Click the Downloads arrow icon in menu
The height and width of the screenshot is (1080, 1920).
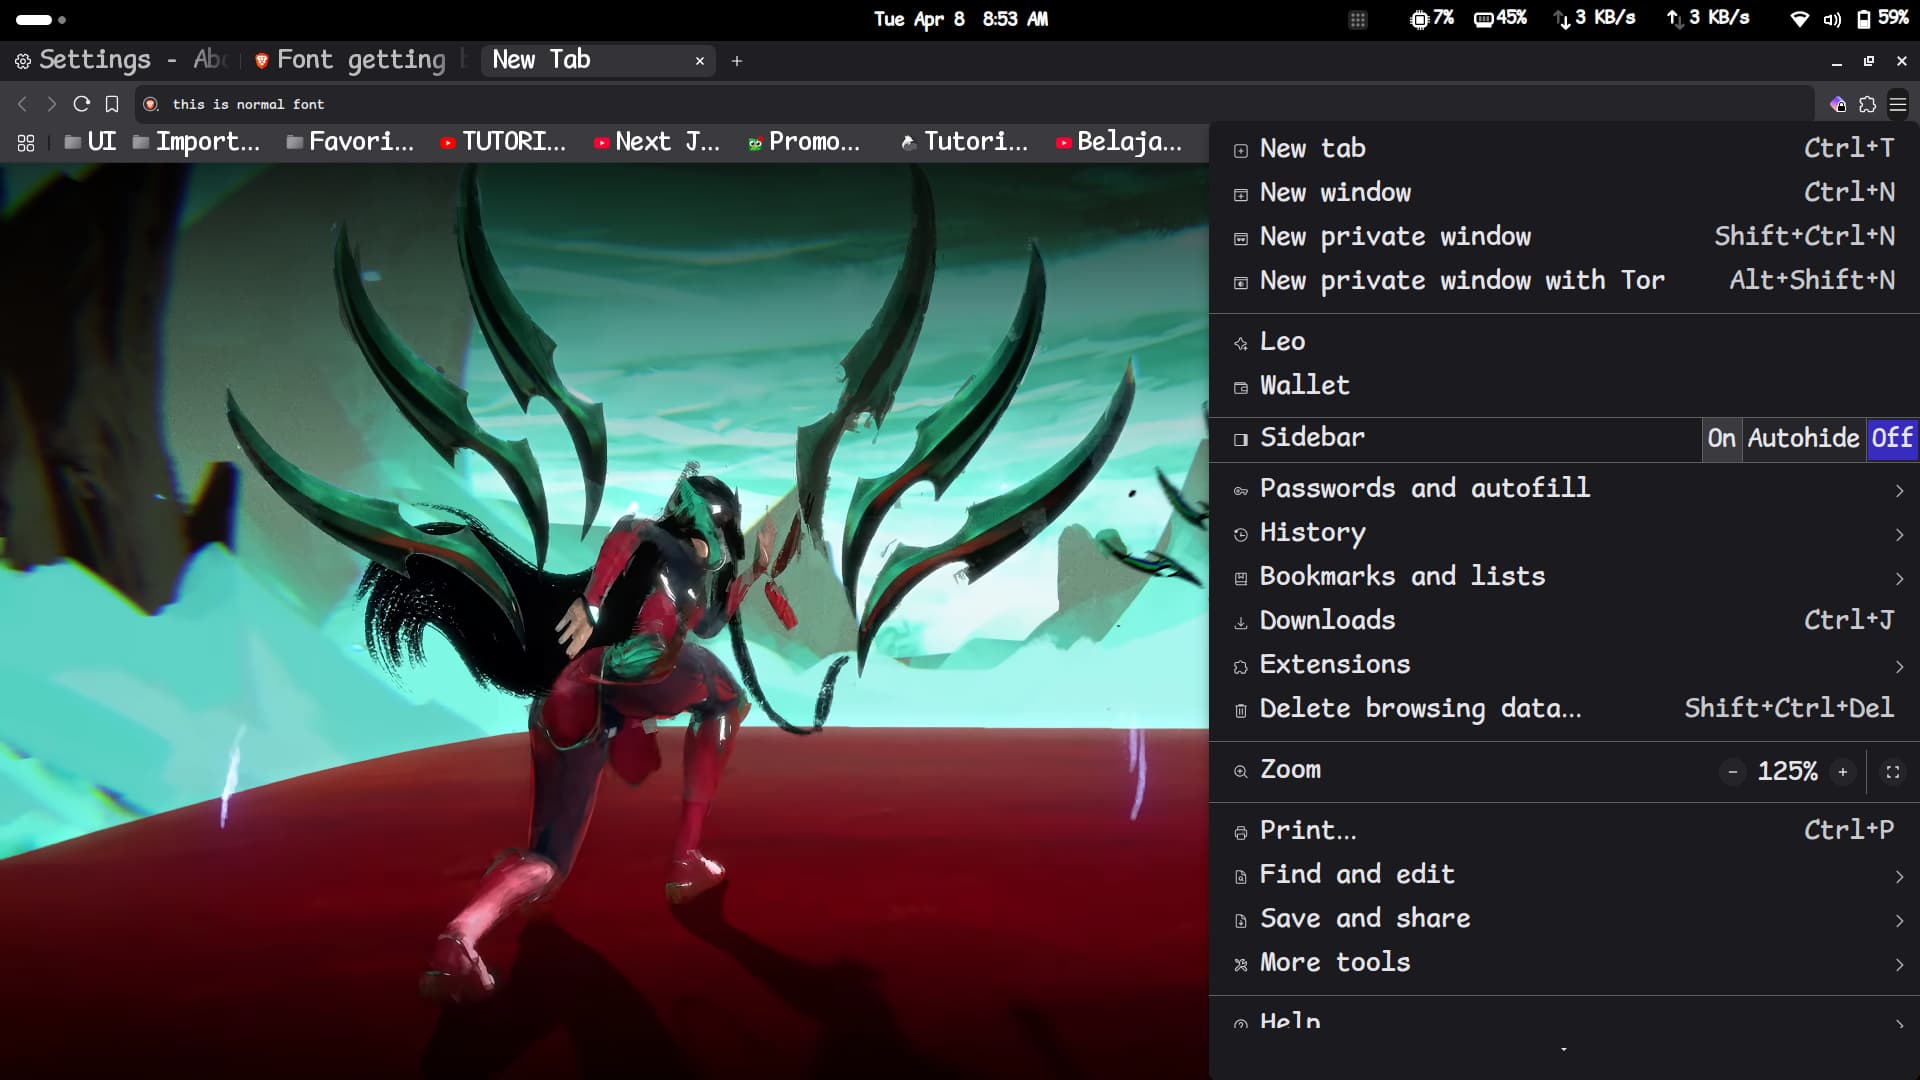coord(1241,623)
